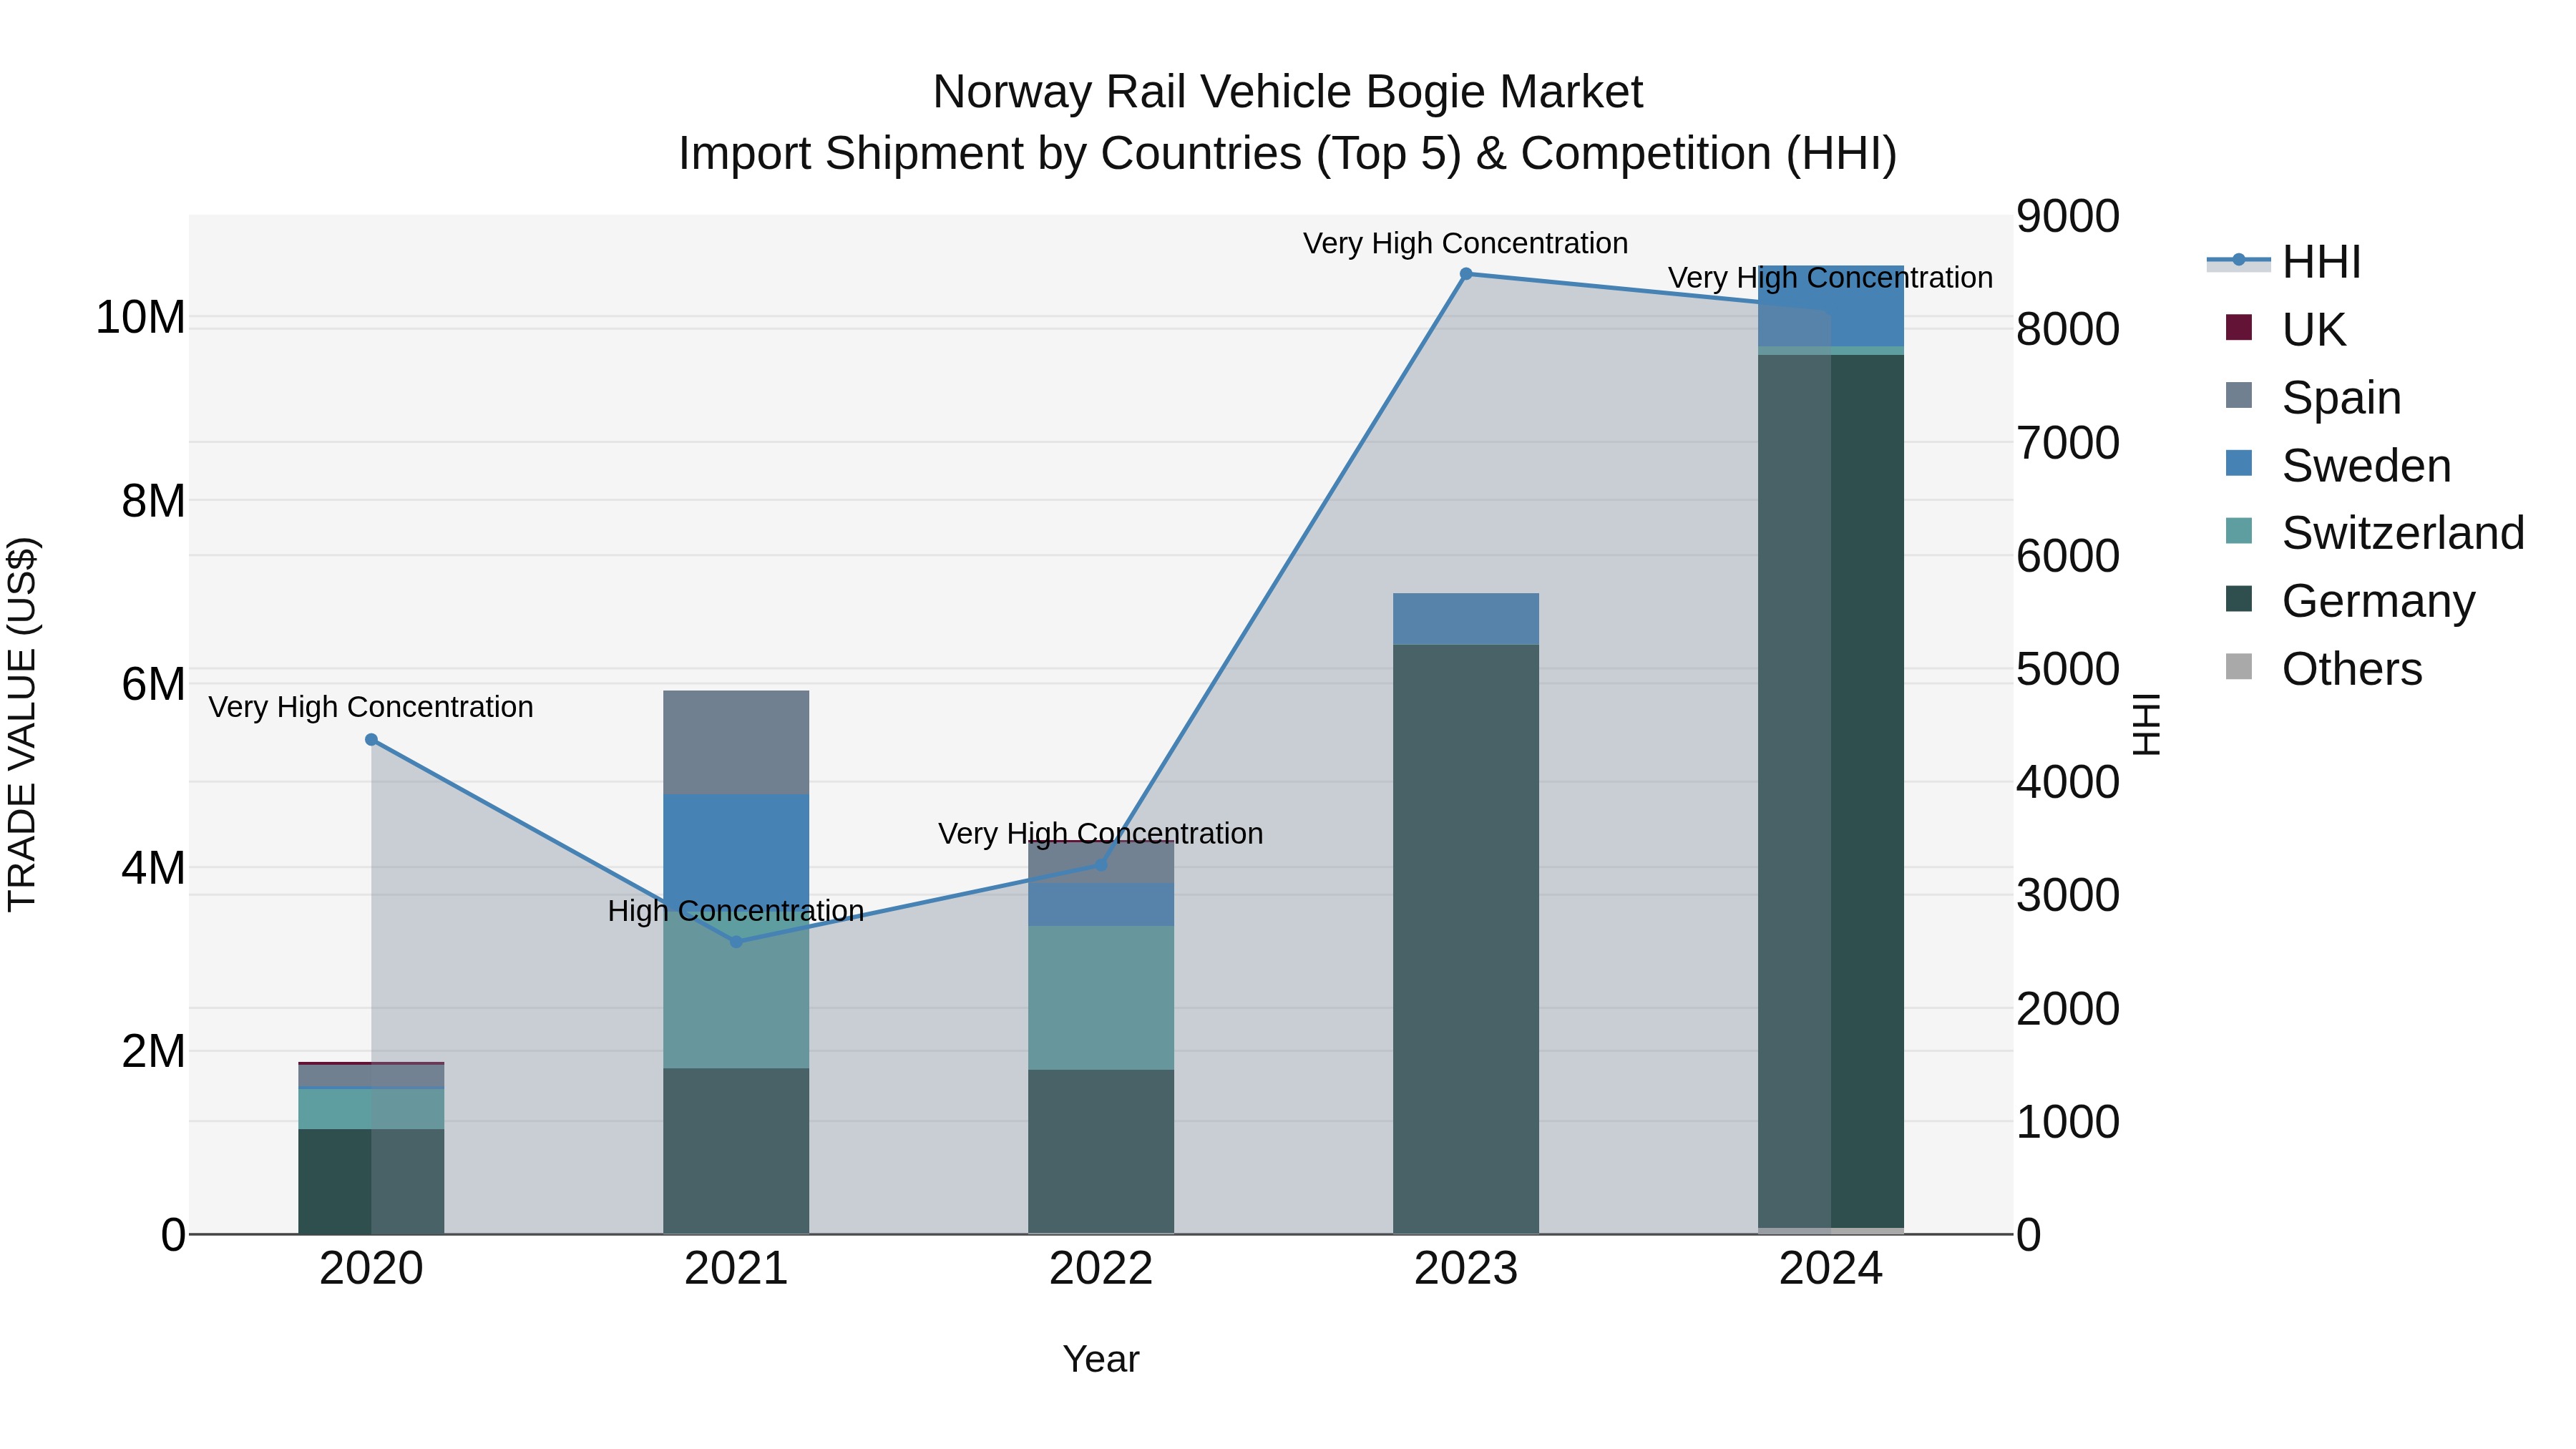Viewport: 2576px width, 1449px height.
Task: Click the 2022 Germany bar segment
Action: tap(1101, 1152)
